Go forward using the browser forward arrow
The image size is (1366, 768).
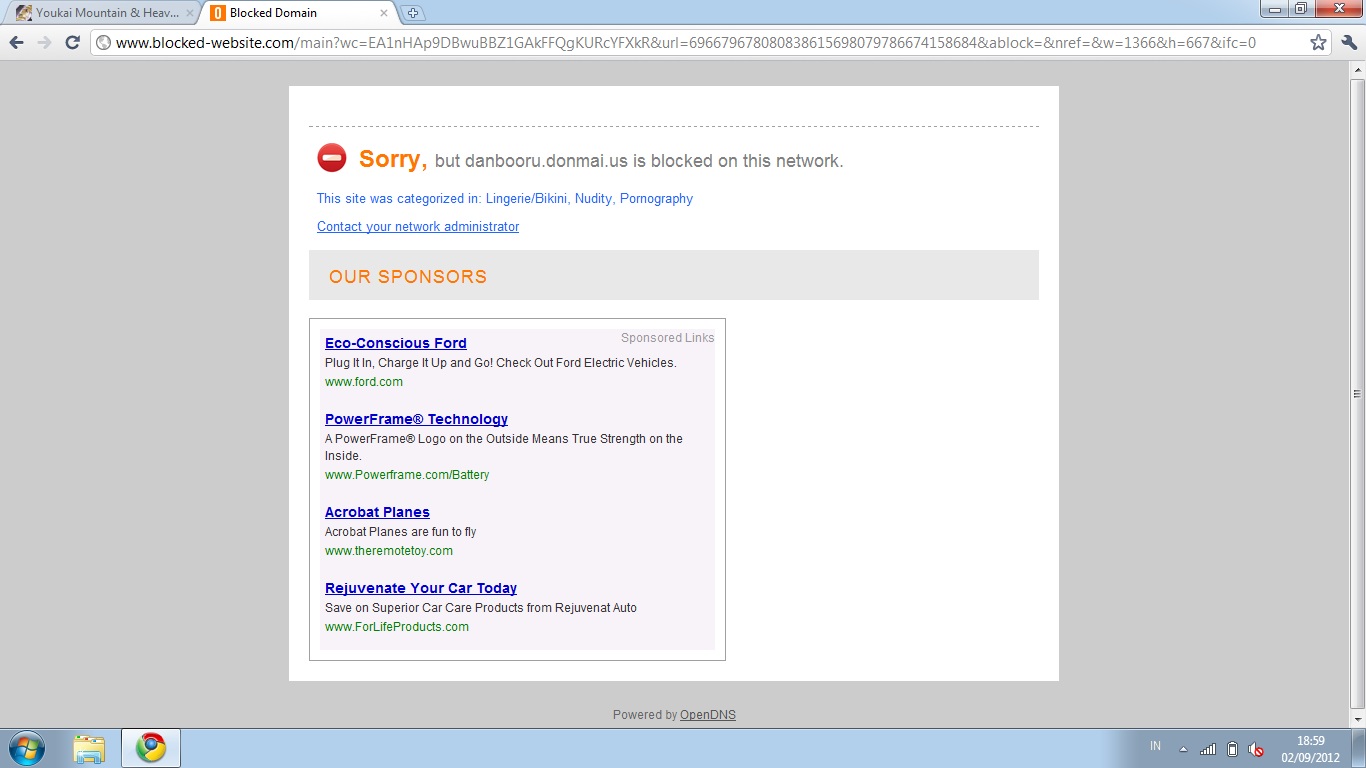click(x=44, y=42)
